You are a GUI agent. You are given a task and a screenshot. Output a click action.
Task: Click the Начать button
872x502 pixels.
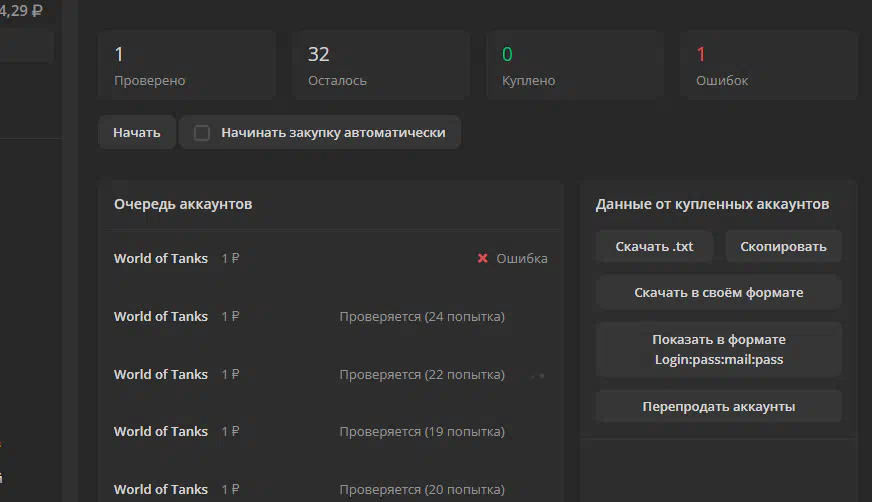pyautogui.click(x=137, y=132)
